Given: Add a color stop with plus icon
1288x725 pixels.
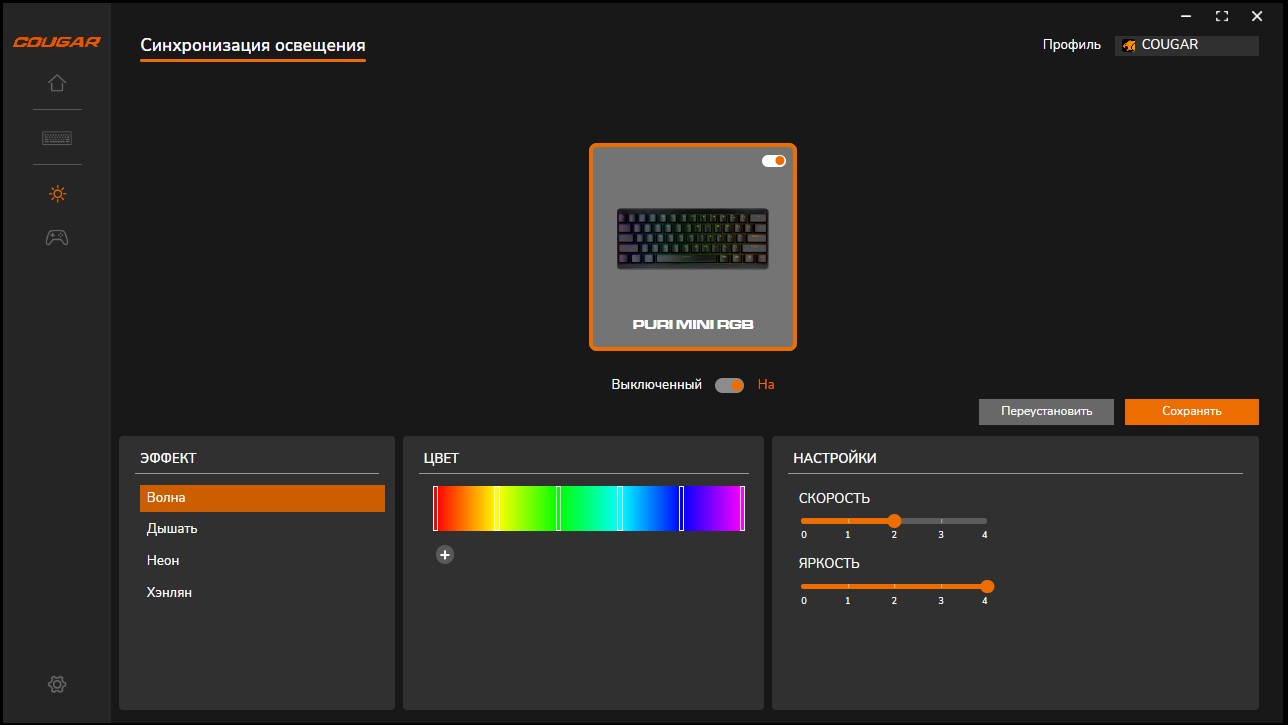Looking at the screenshot, I should click(x=445, y=555).
